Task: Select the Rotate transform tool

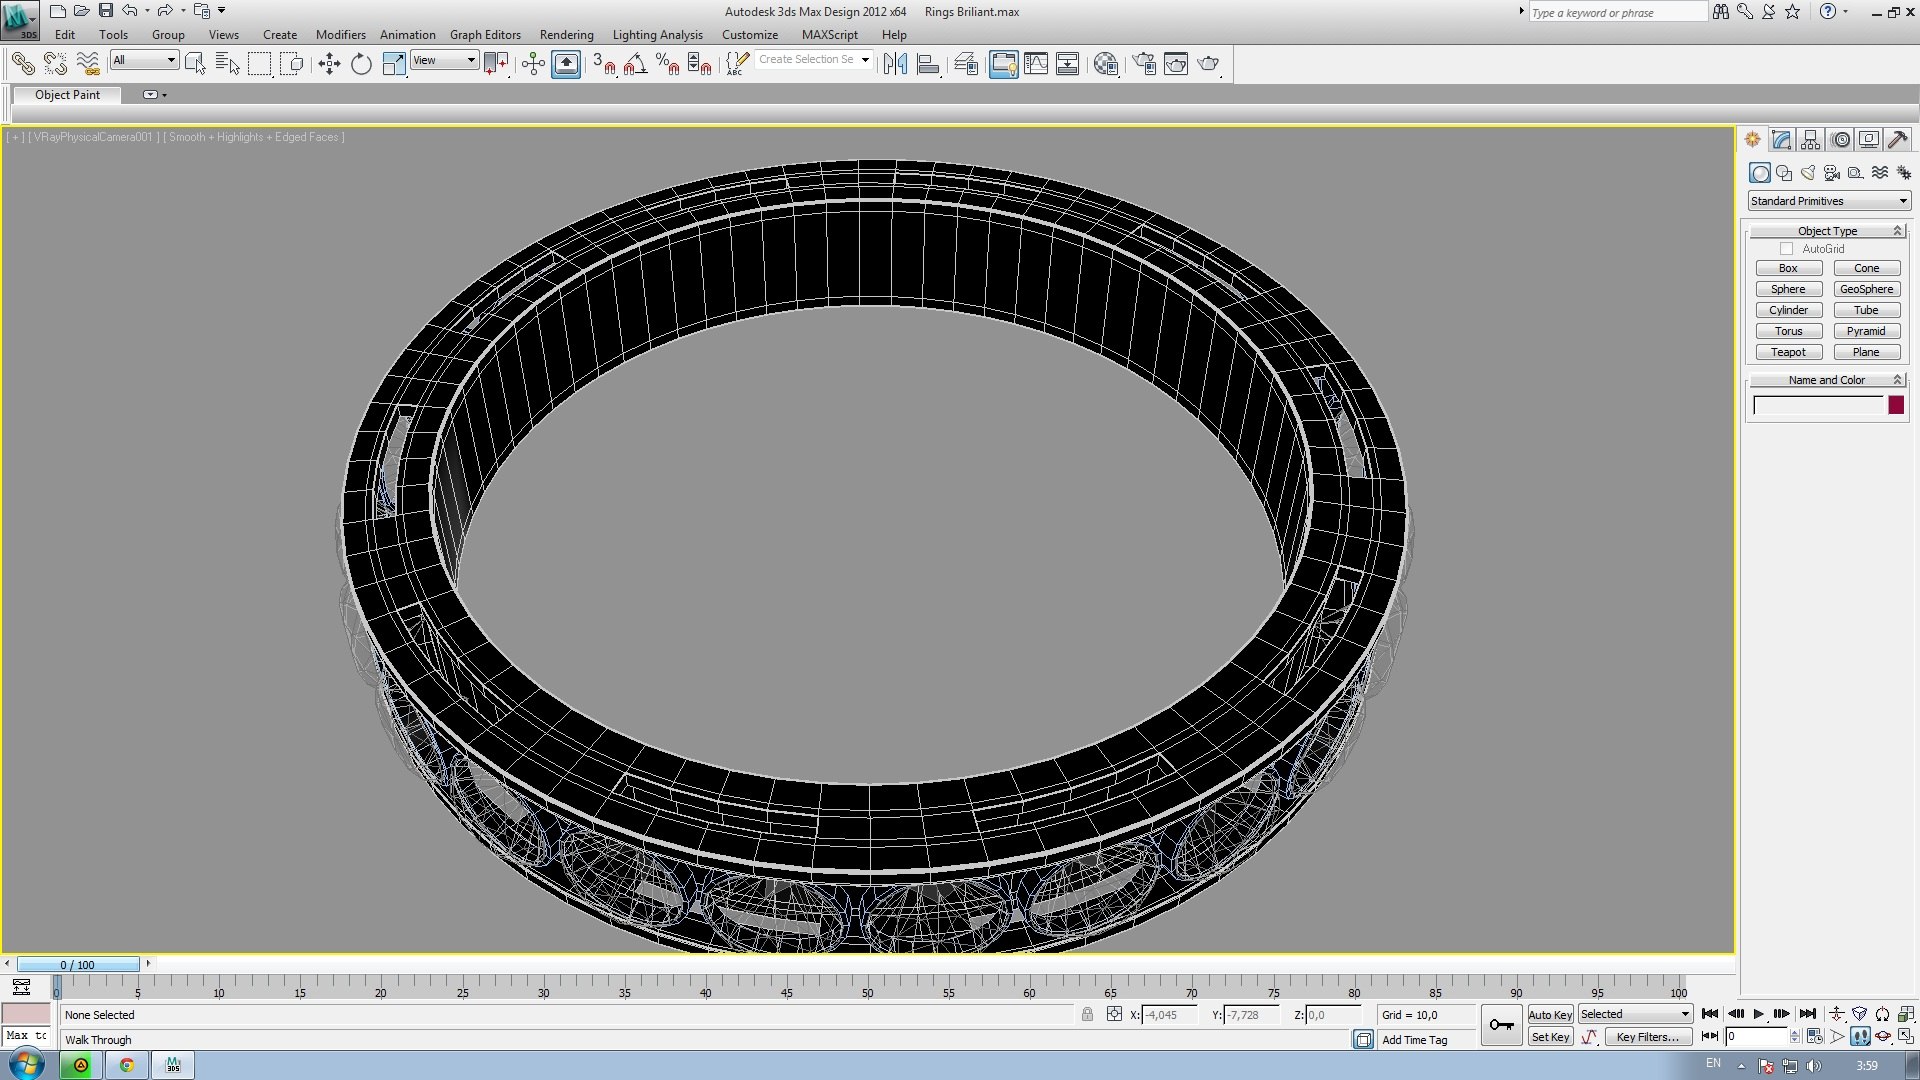Action: click(x=361, y=64)
